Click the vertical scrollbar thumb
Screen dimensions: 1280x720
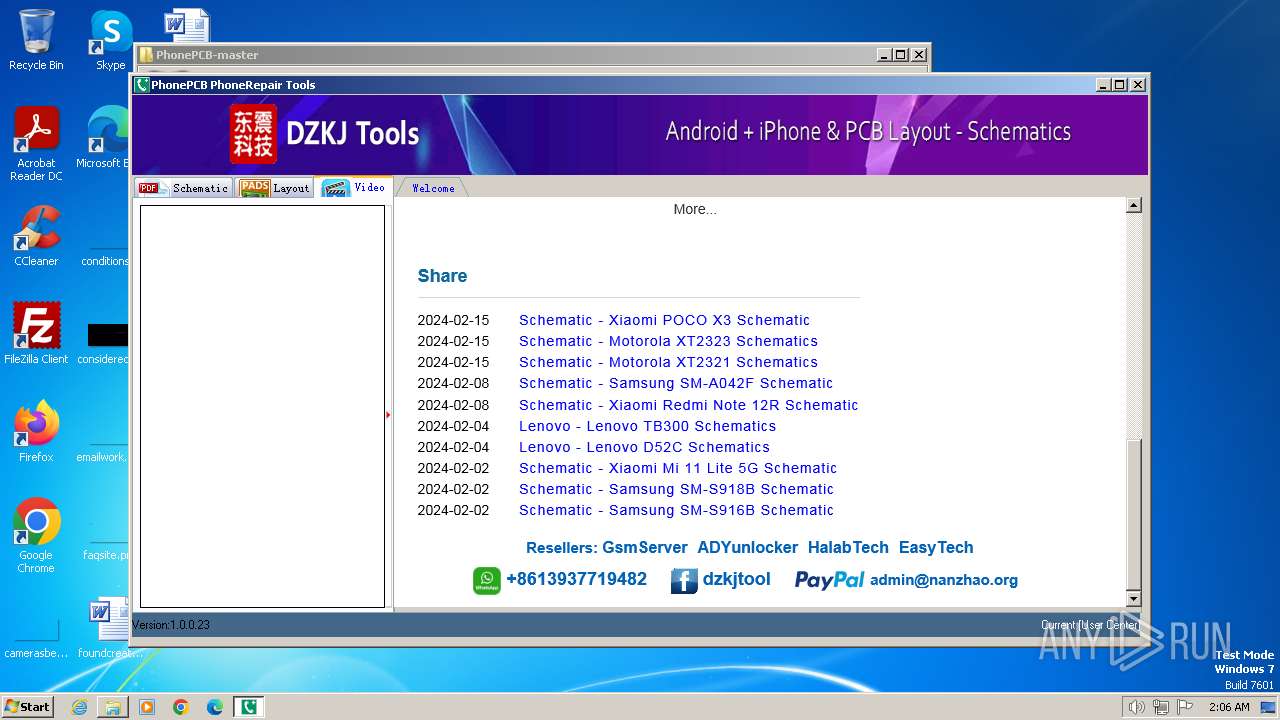click(x=1133, y=514)
